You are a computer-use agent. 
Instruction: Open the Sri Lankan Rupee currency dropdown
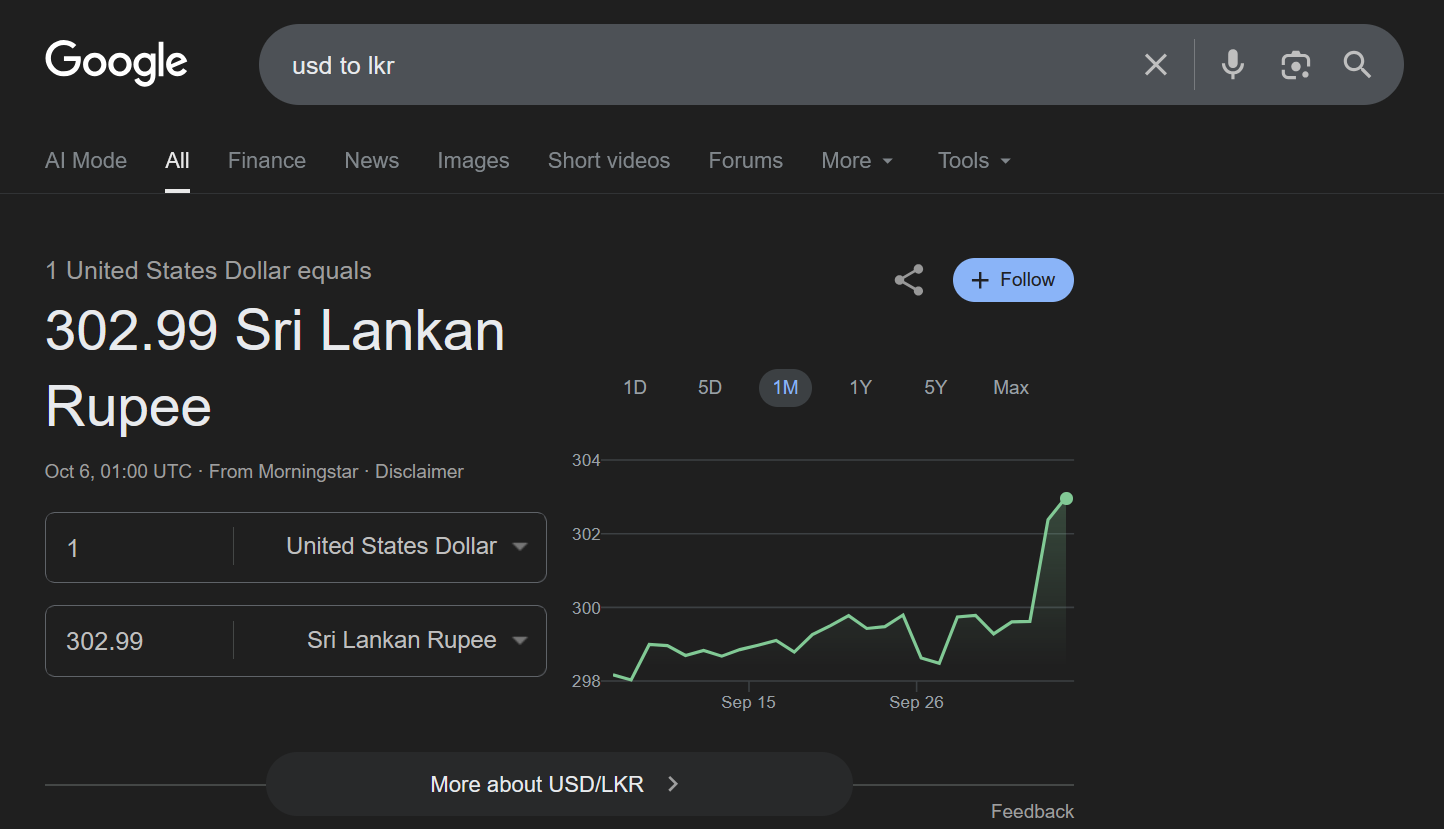click(416, 640)
